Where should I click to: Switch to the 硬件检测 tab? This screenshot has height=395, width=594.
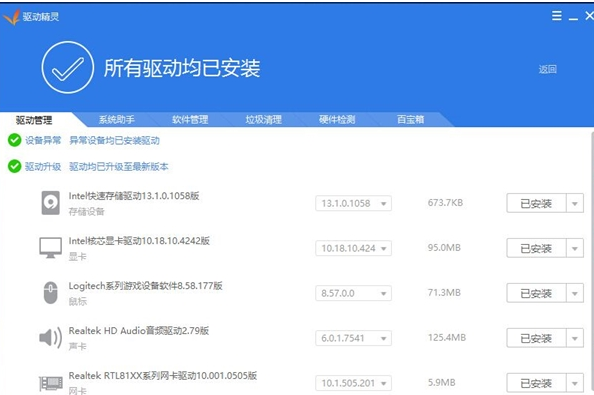coord(337,120)
